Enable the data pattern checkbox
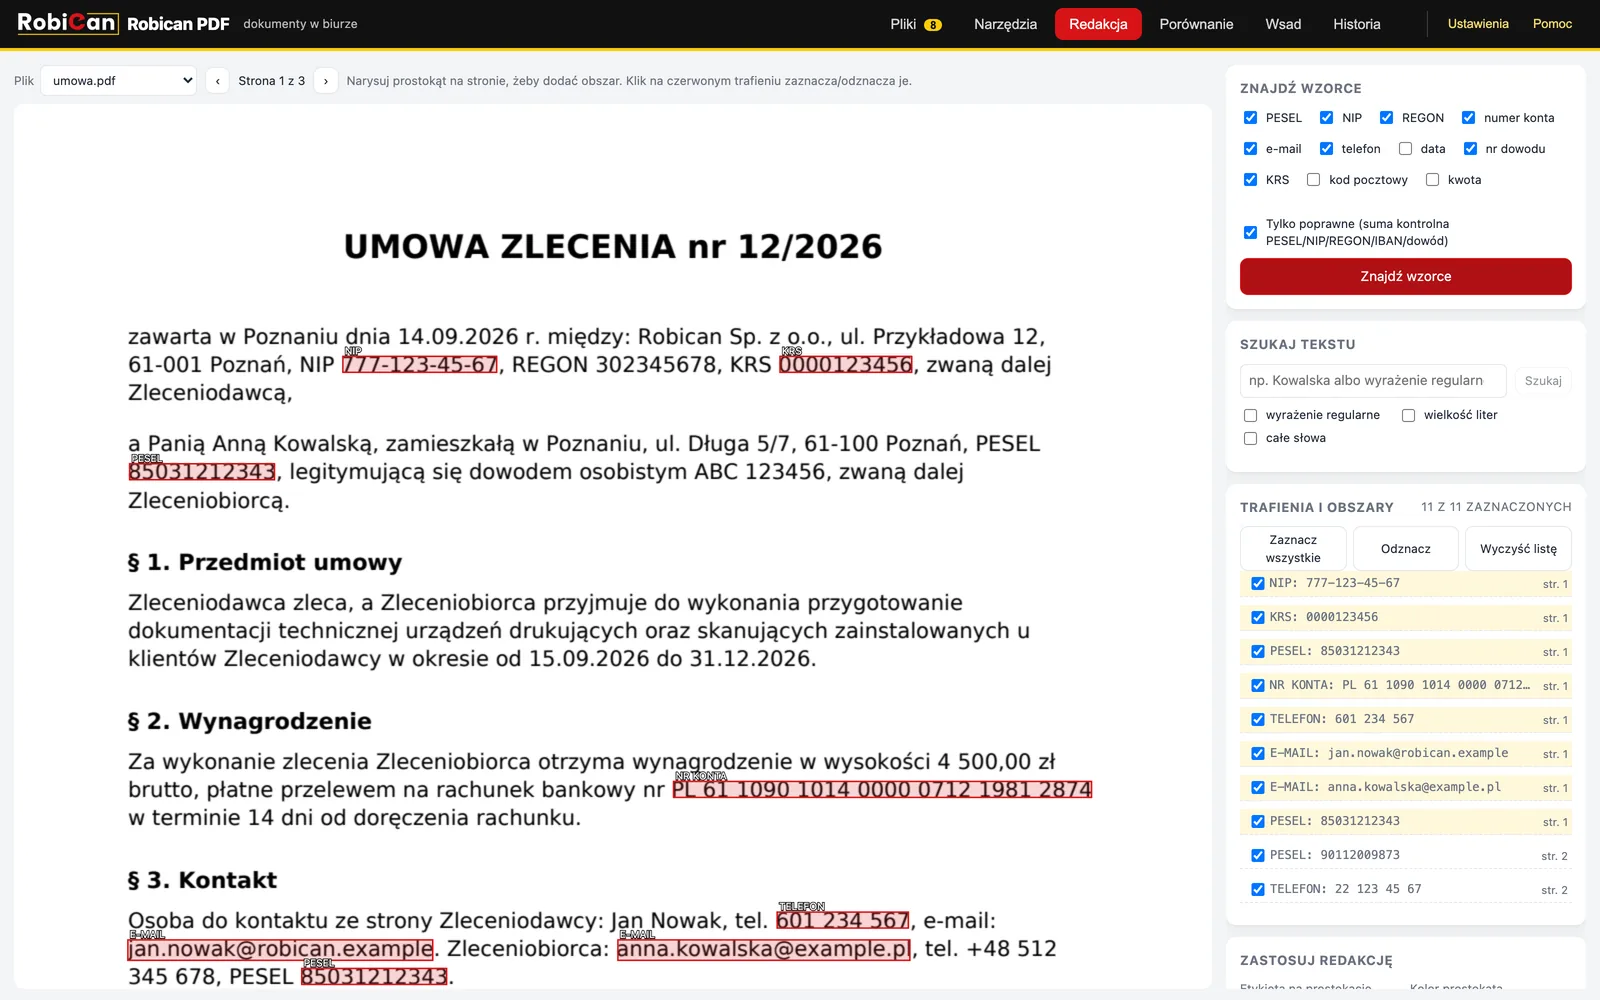This screenshot has width=1600, height=1000. point(1405,149)
